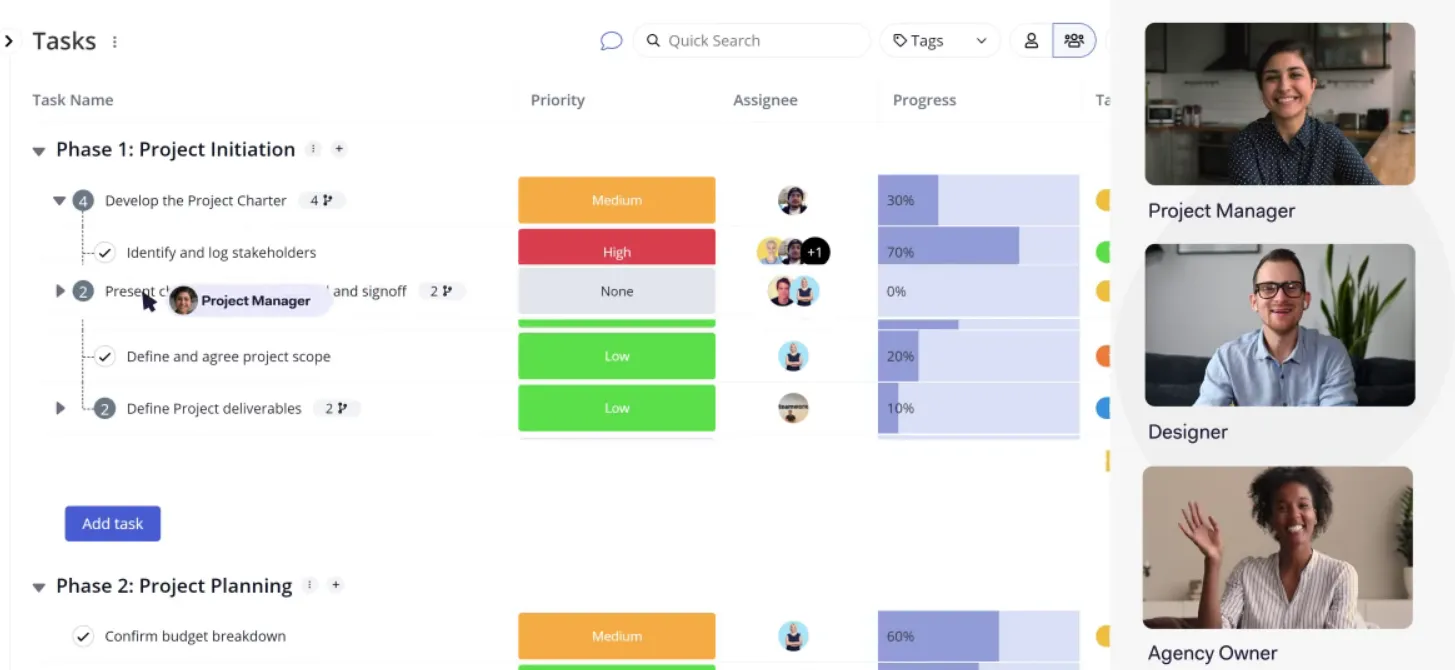The image size is (1455, 670).
Task: Toggle the Confirm budget breakdown checkmark
Action: (83, 636)
